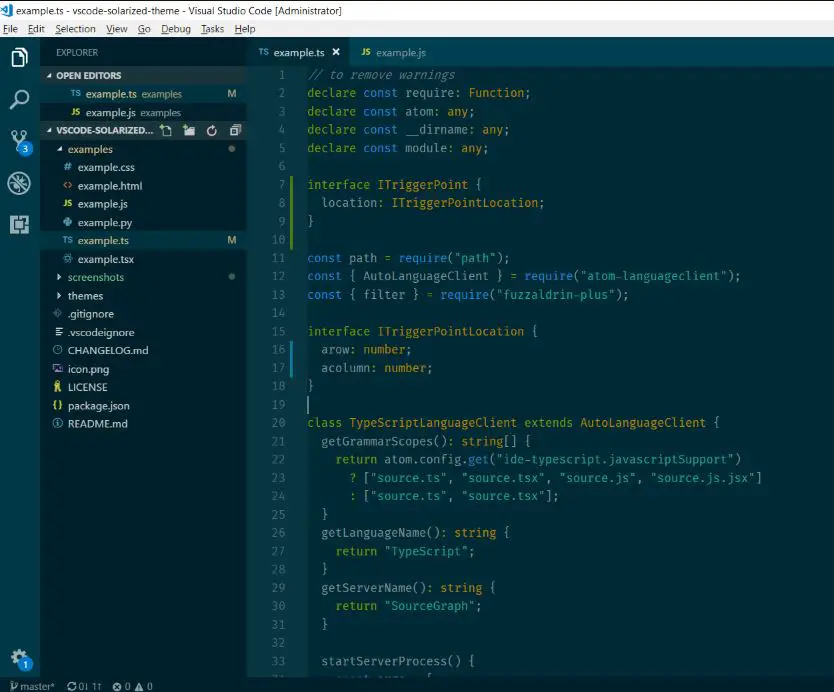Image resolution: width=834 pixels, height=692 pixels.
Task: Click the New Folder icon in explorer header
Action: click(x=189, y=130)
